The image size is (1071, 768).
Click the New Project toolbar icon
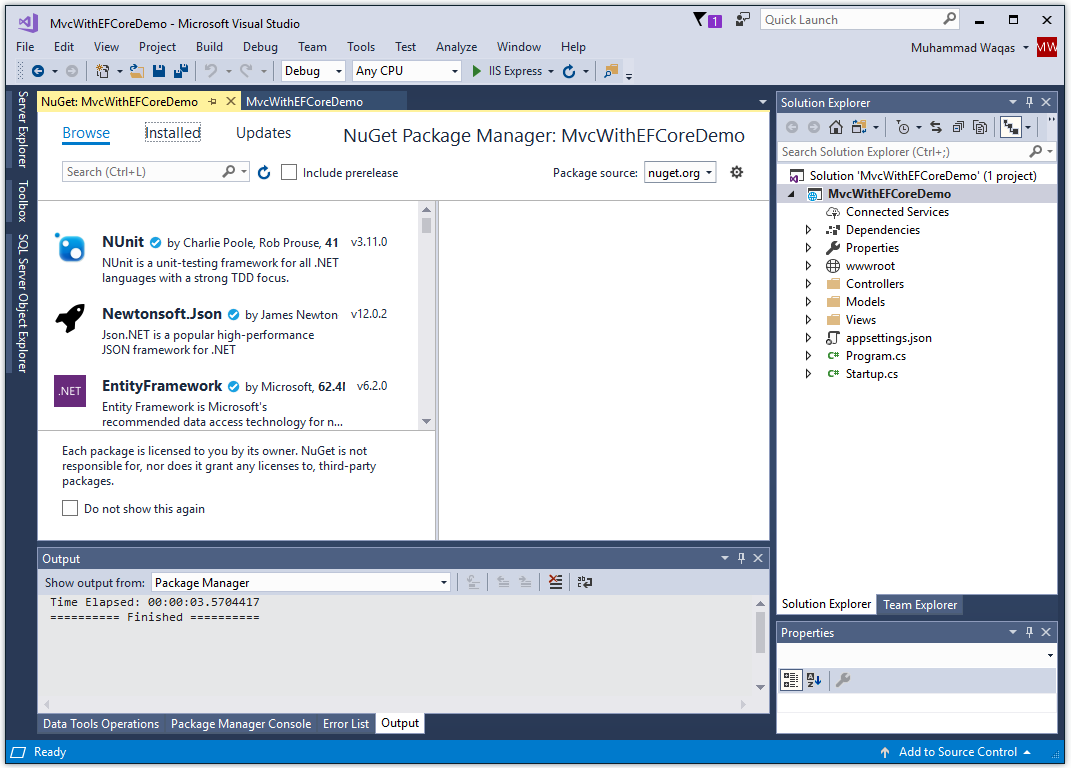(102, 71)
